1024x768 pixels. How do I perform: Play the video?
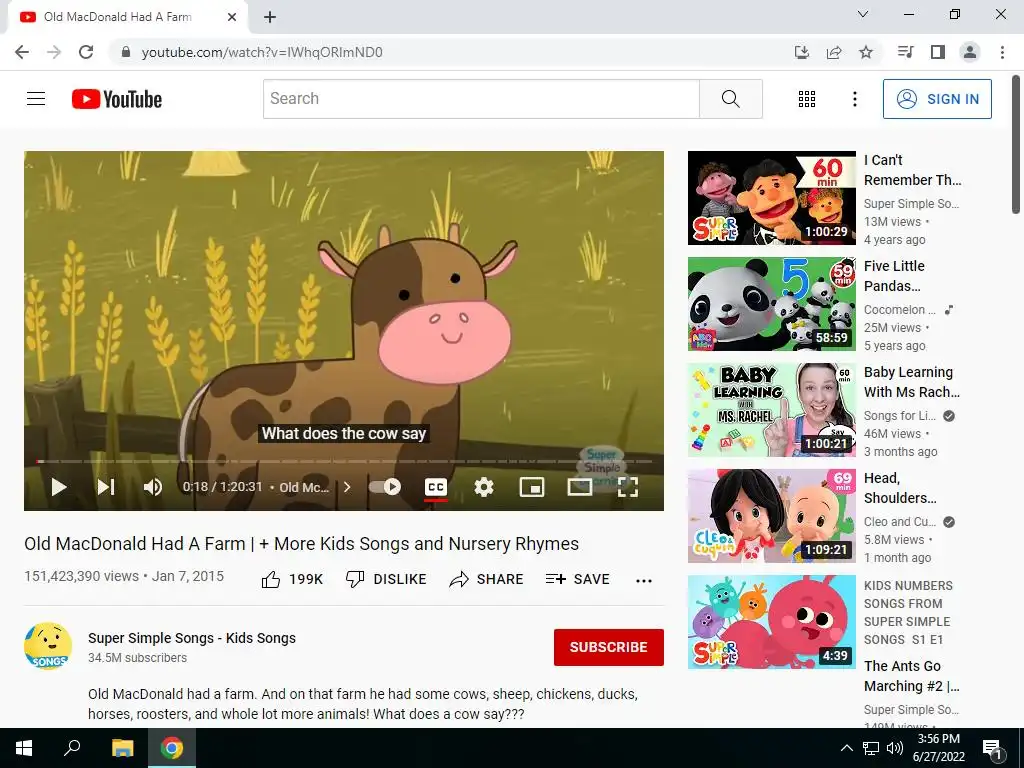coord(59,487)
